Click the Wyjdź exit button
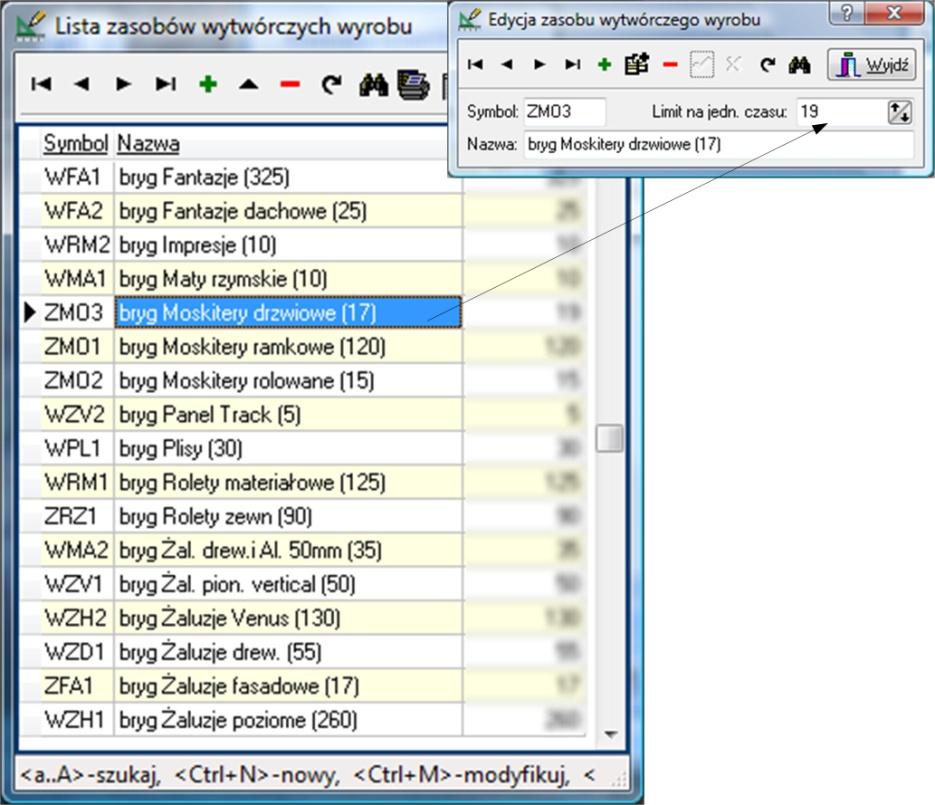The image size is (935, 805). (871, 64)
